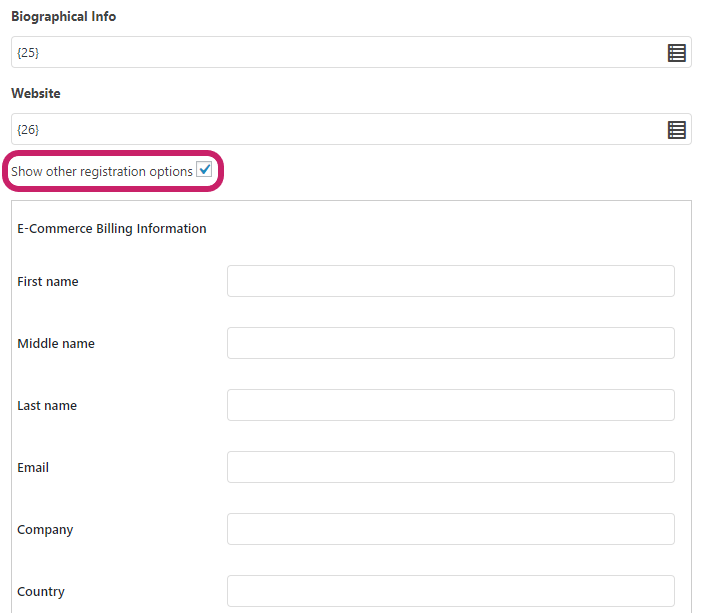
Task: Open merge tags list for Biographical Info
Action: coord(676,53)
